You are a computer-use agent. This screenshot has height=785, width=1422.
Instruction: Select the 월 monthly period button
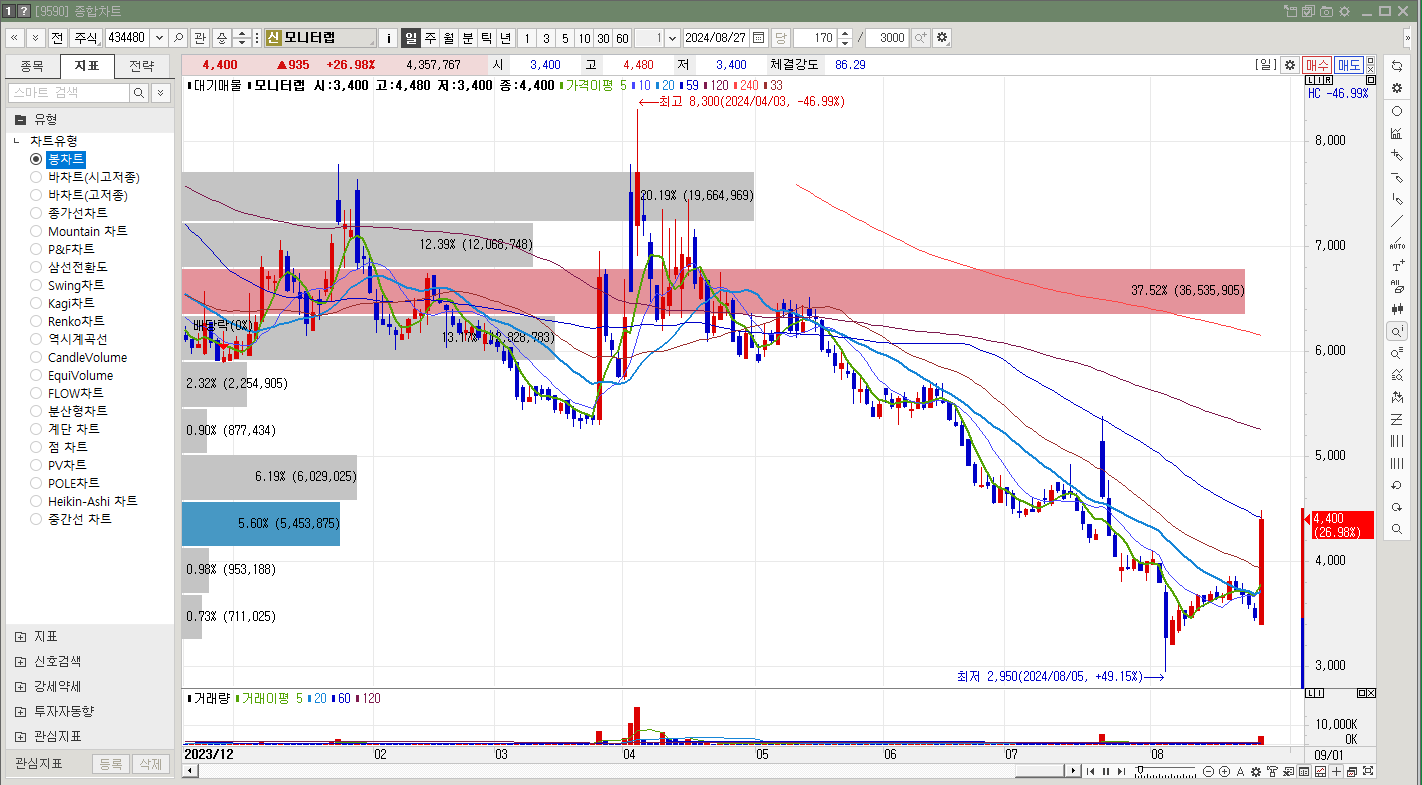click(449, 38)
